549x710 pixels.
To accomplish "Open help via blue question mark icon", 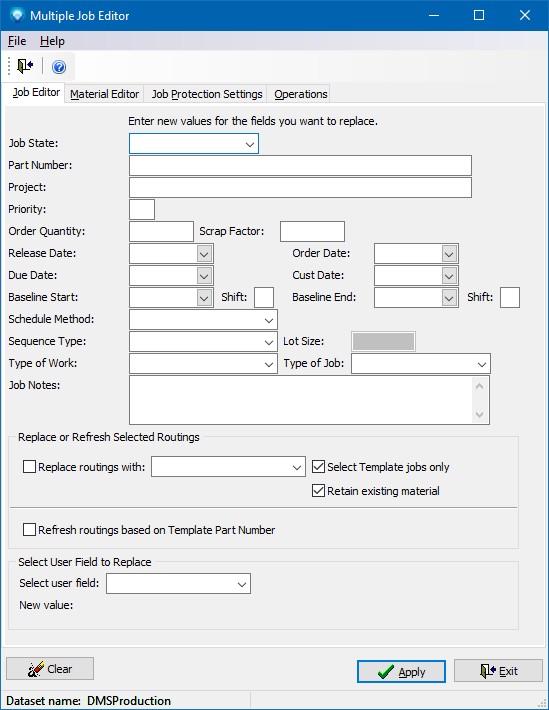I will coord(59,67).
